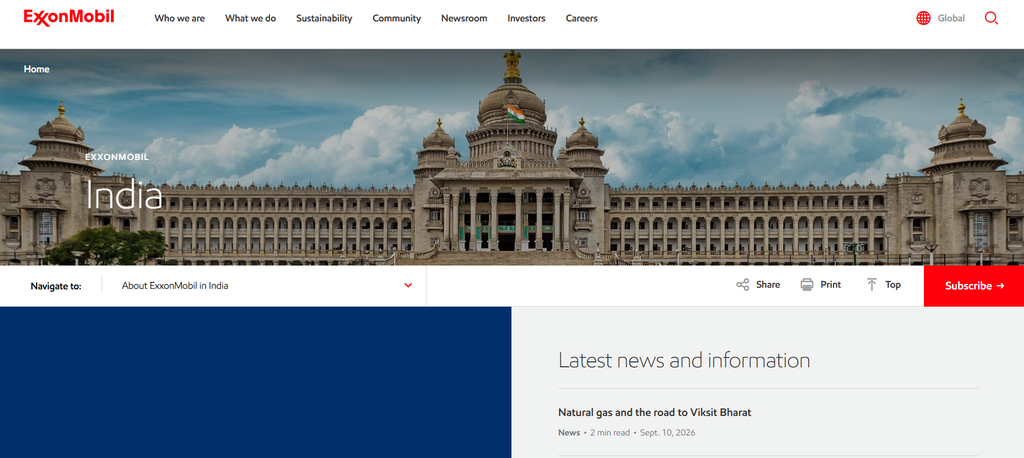The width and height of the screenshot is (1024, 458).
Task: Click the printer icon
Action: 807,285
